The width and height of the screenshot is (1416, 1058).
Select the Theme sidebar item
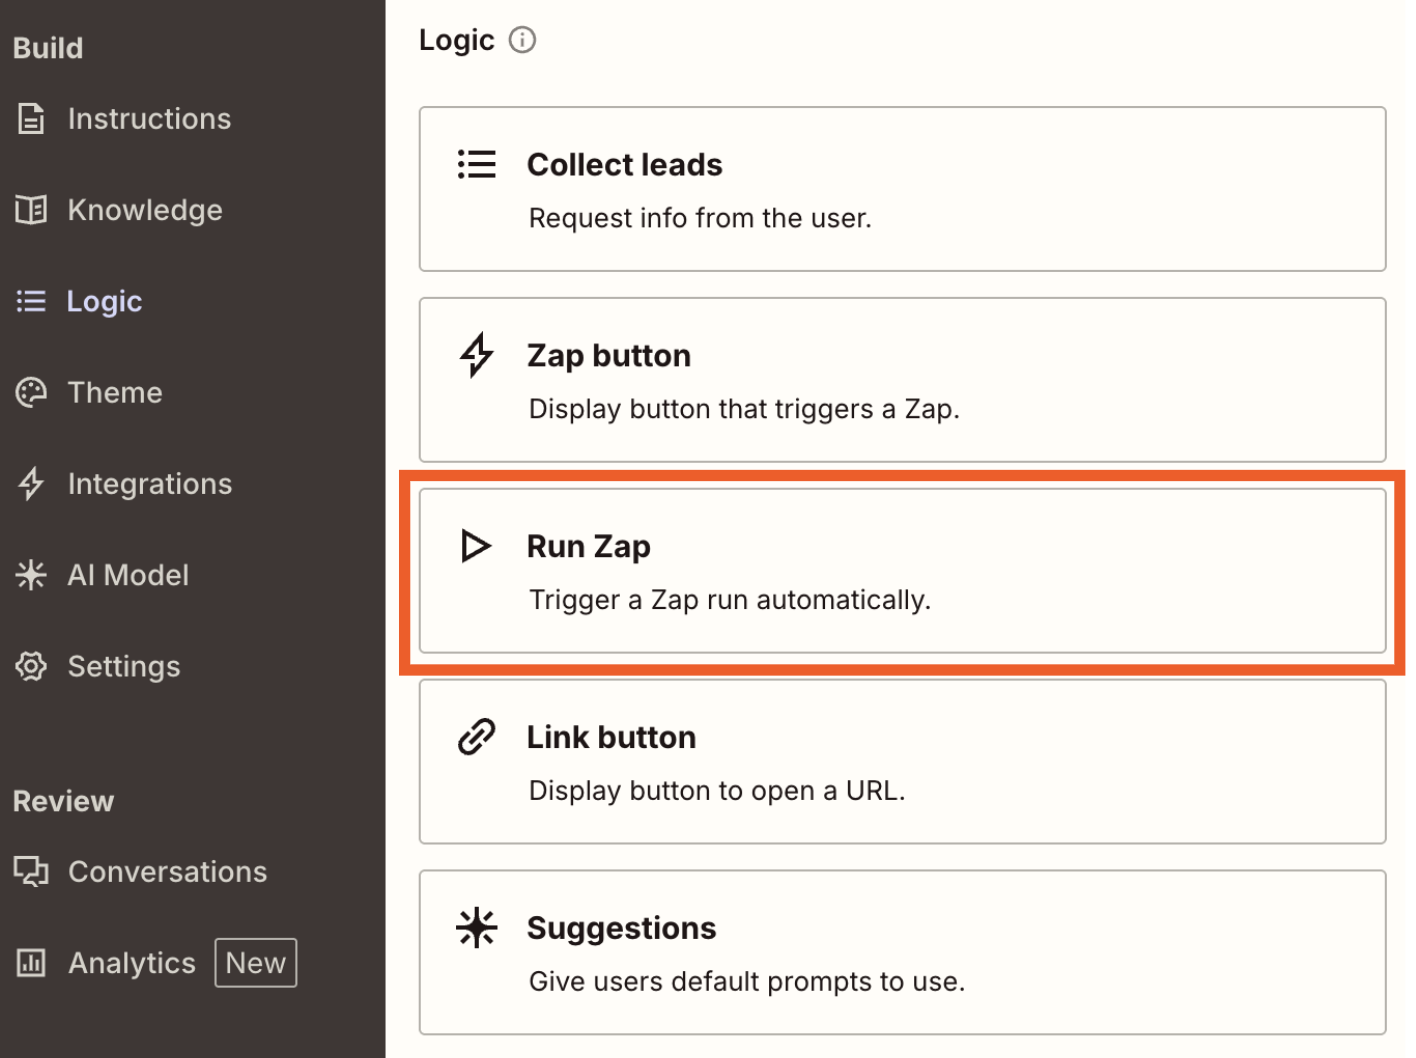[114, 392]
